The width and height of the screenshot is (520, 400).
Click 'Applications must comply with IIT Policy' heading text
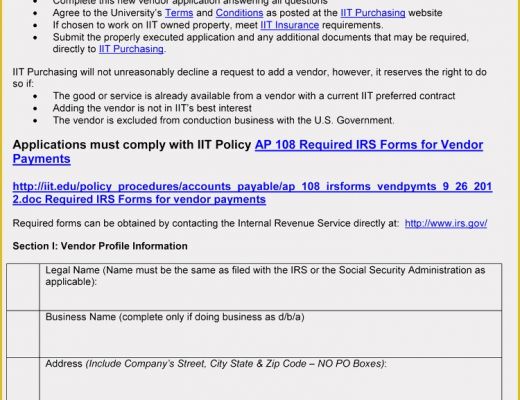pos(132,145)
